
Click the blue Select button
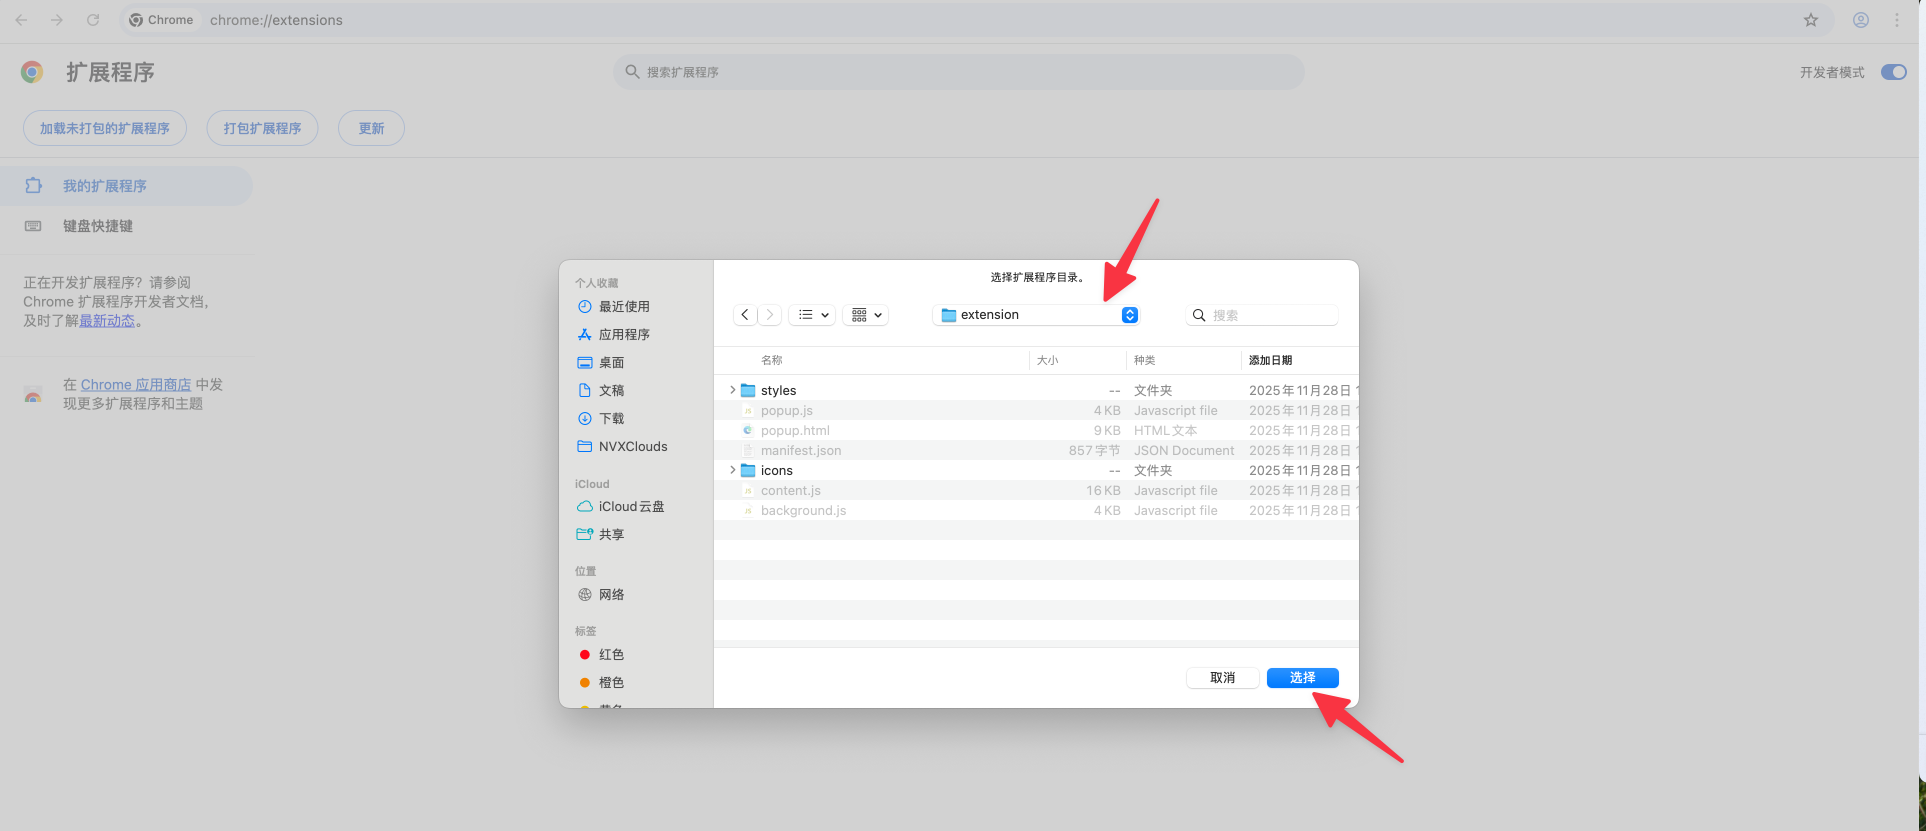coord(1302,678)
